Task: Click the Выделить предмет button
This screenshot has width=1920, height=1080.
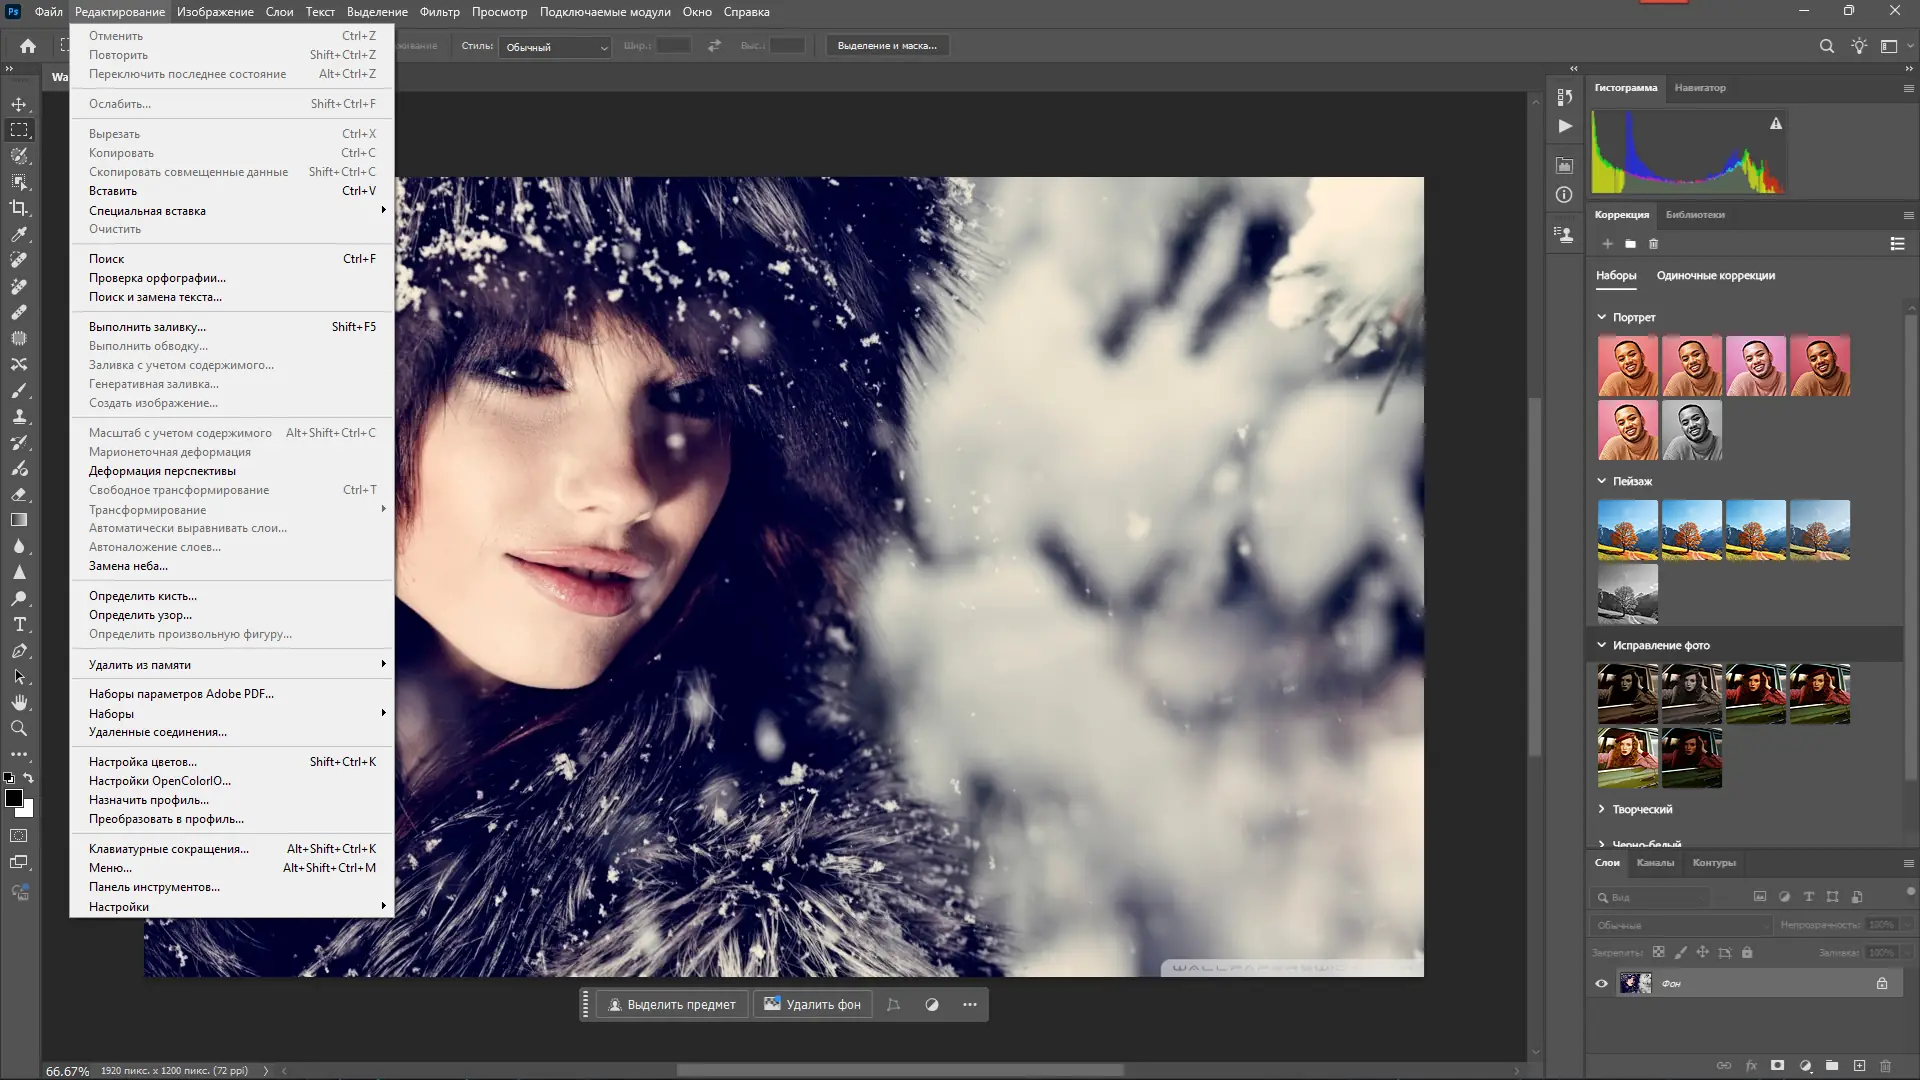Action: [x=672, y=1005]
